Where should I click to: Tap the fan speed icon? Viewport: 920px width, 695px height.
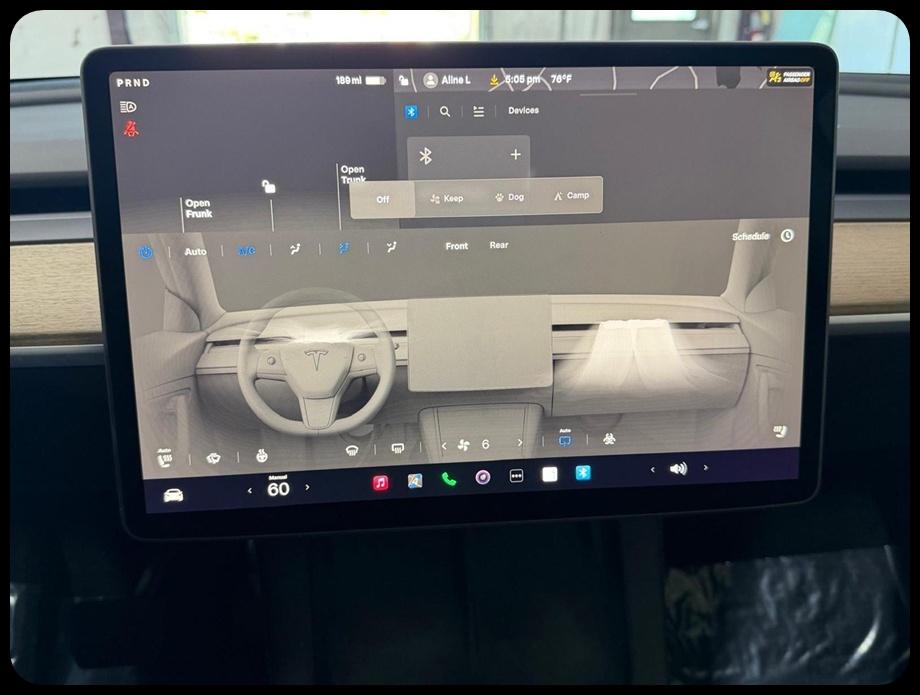(x=464, y=445)
